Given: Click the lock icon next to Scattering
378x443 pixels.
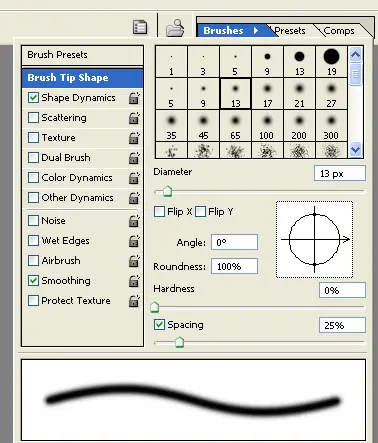Looking at the screenshot, I should (x=134, y=118).
